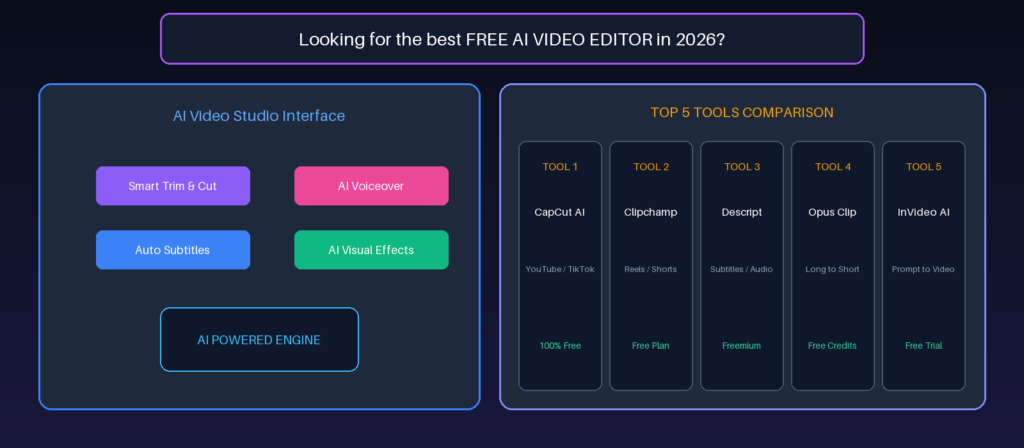Viewport: 1024px width, 448px height.
Task: Click the Free Credits pricing label
Action: [832, 345]
